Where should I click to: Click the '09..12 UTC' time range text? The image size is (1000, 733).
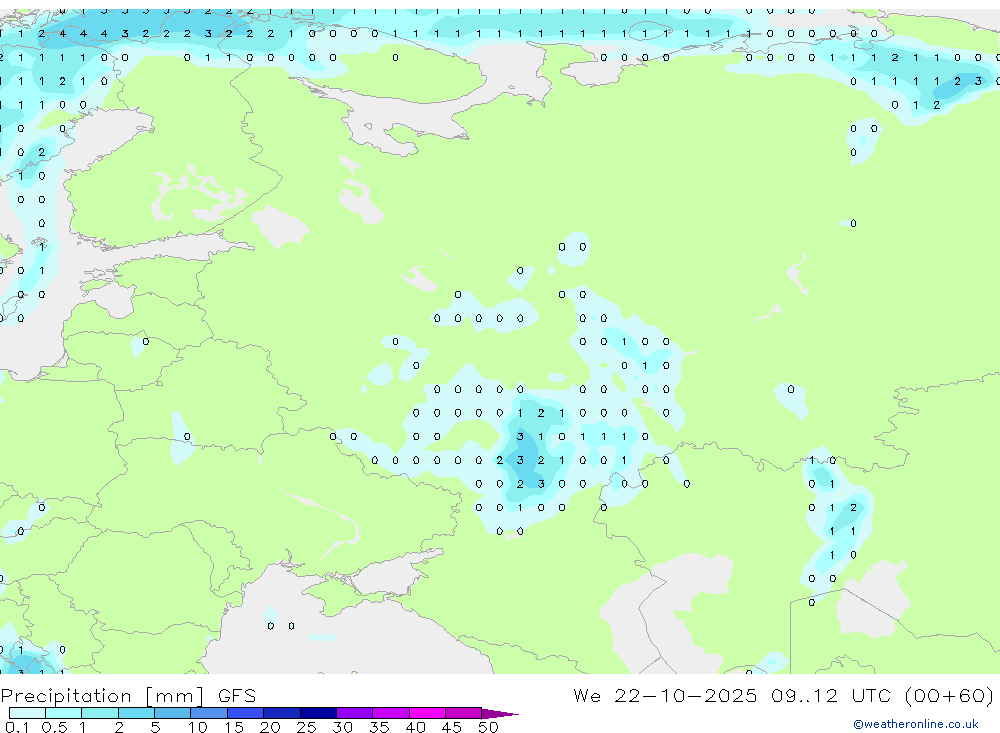(x=830, y=695)
